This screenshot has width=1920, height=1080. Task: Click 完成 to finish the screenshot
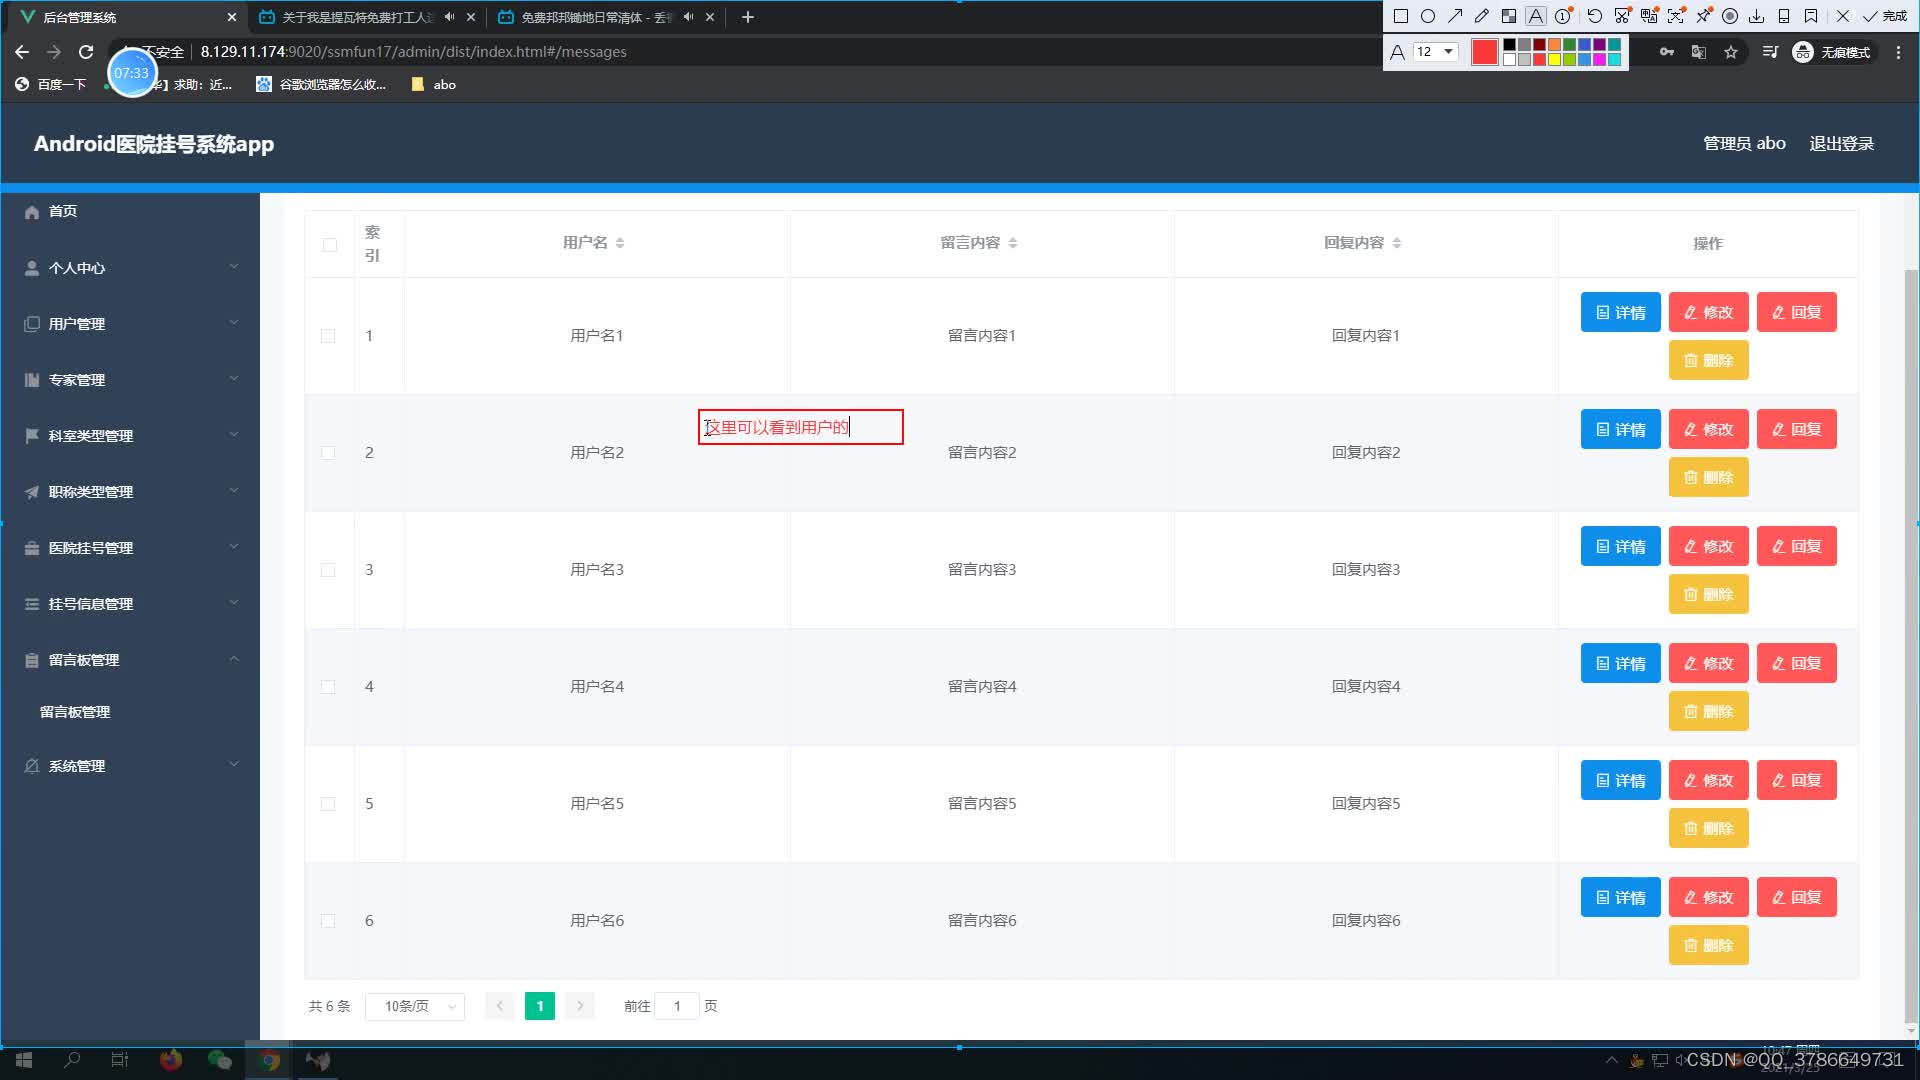(x=1885, y=16)
